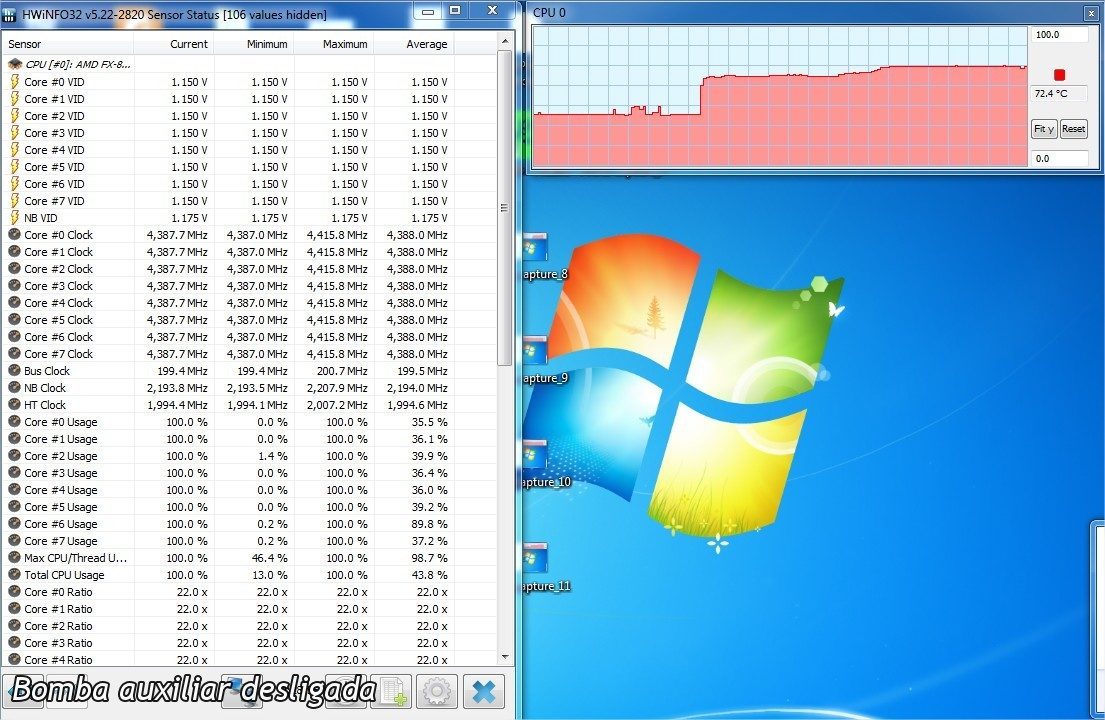Image resolution: width=1105 pixels, height=720 pixels.
Task: Edit the 0.0 minimum scale field
Action: point(1060,159)
